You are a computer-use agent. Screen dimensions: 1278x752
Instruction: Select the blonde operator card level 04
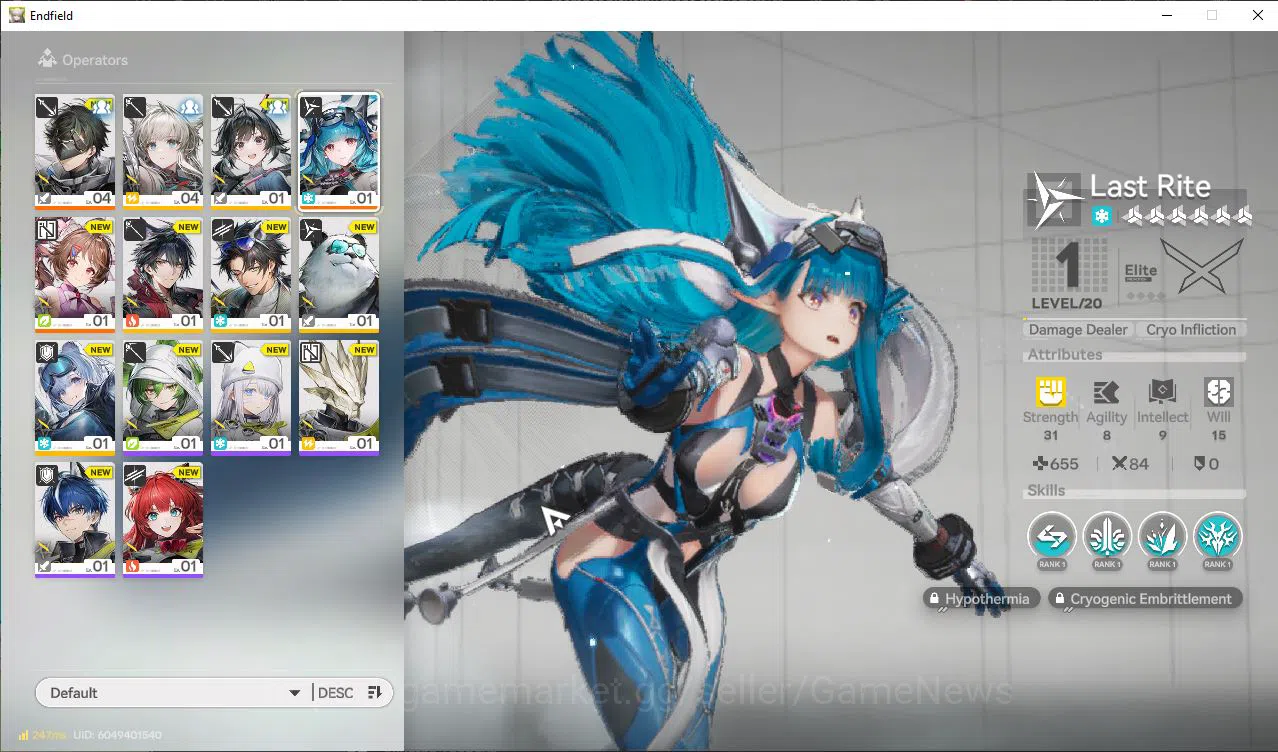pyautogui.click(x=163, y=152)
